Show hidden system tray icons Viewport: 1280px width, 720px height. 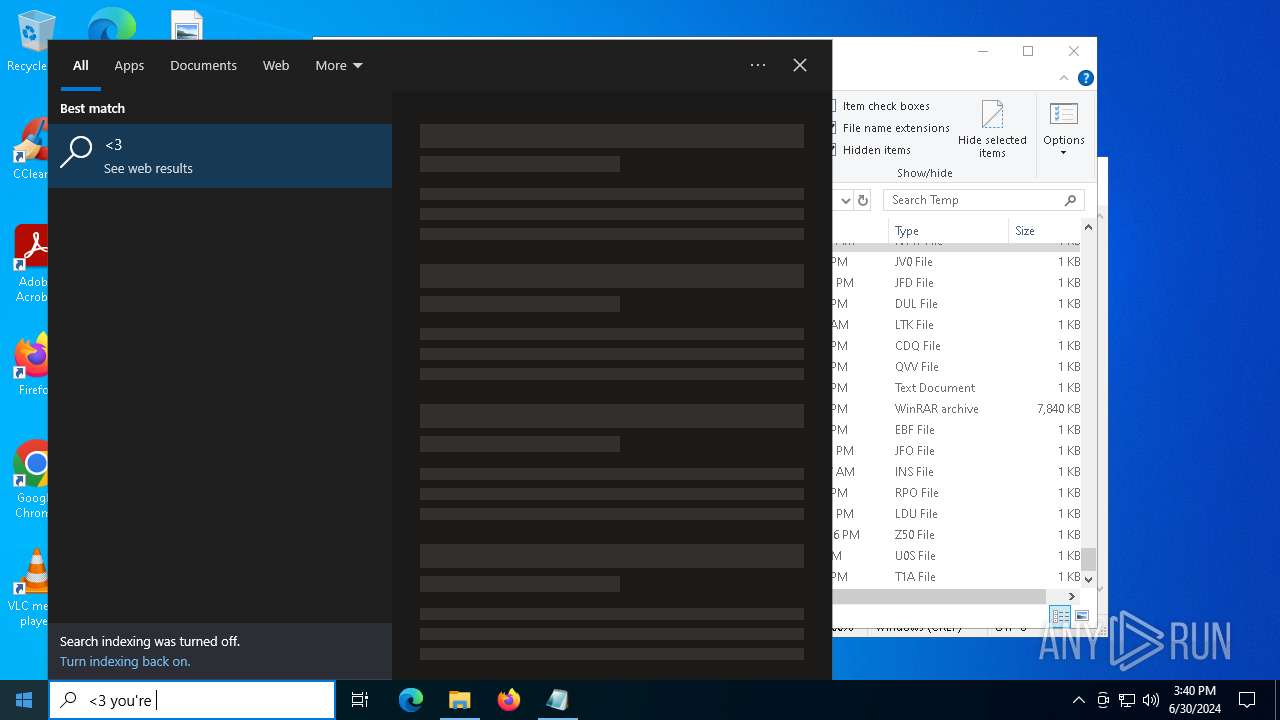click(1078, 700)
